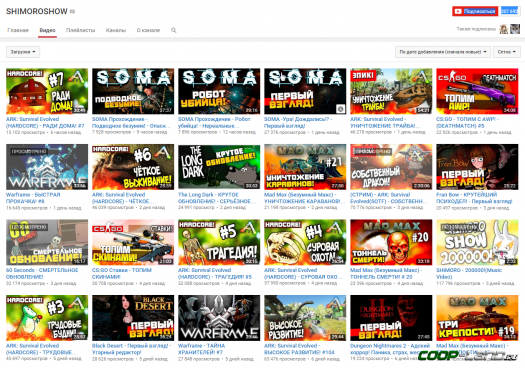Click the second subscriber avatar at top right
525x368 pixels.
pyautogui.click(x=515, y=29)
